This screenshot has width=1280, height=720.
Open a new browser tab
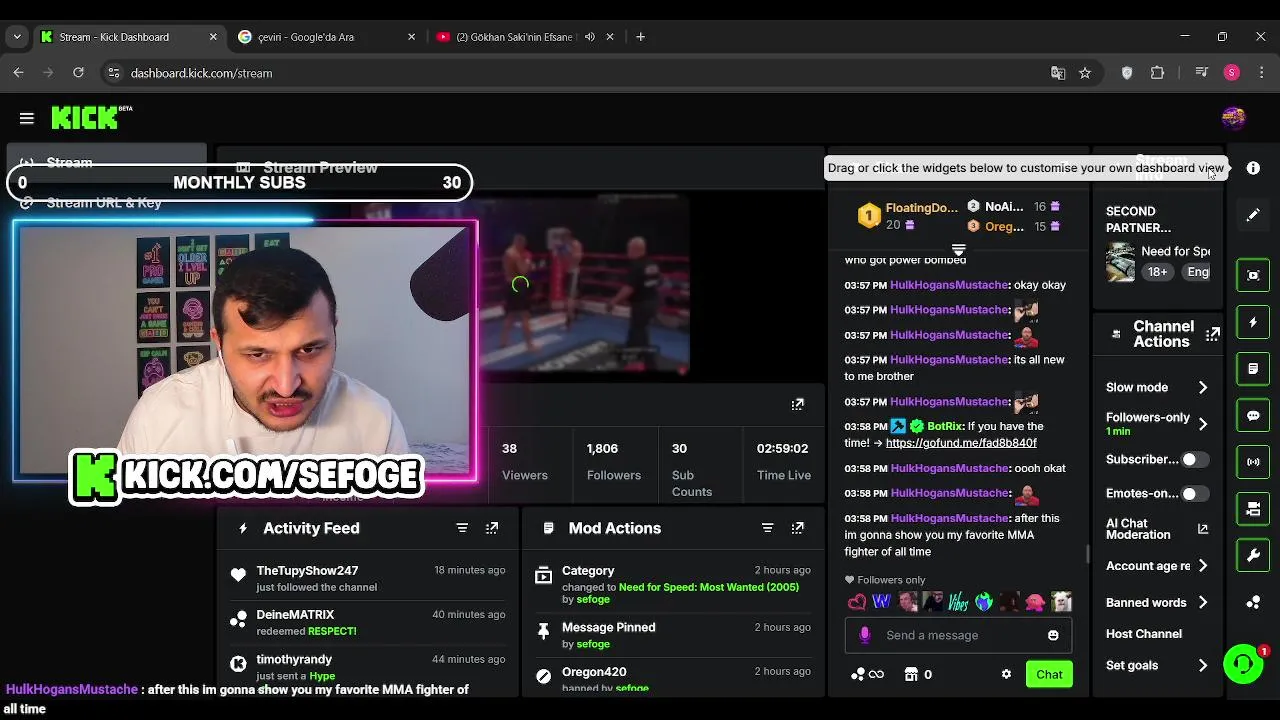click(640, 37)
